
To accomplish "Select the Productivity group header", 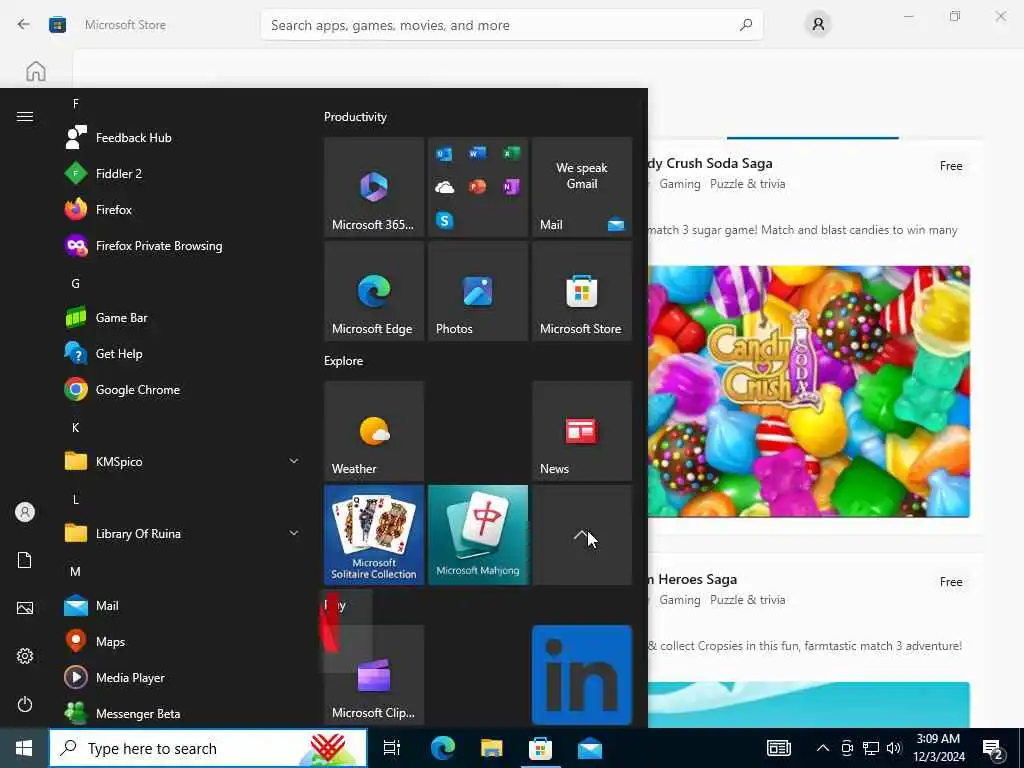I will tap(355, 117).
